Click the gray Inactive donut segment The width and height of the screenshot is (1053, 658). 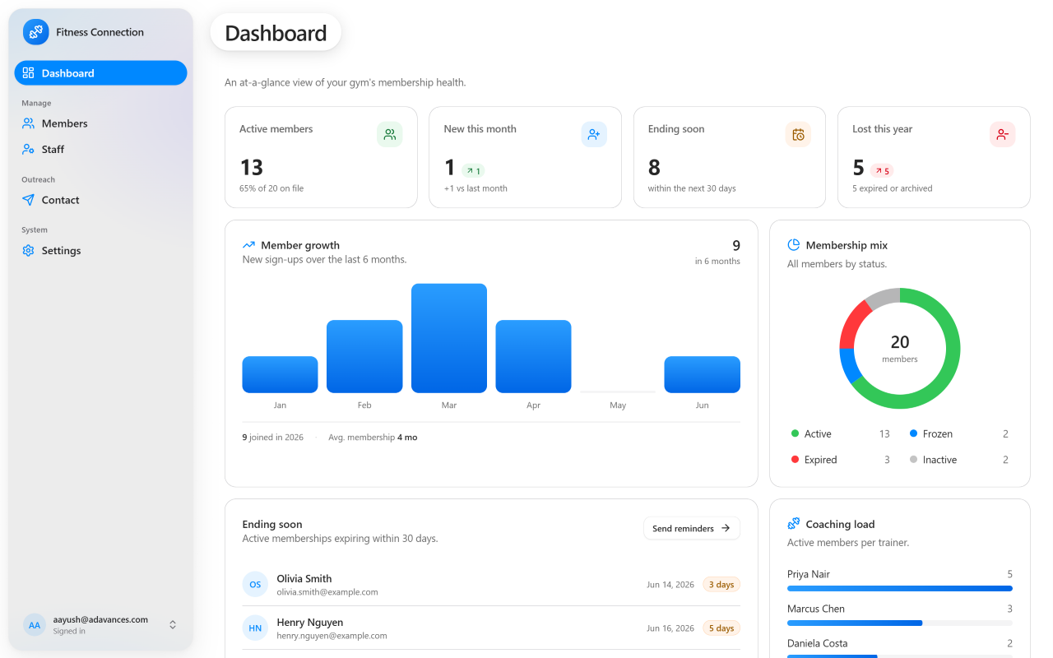883,297
